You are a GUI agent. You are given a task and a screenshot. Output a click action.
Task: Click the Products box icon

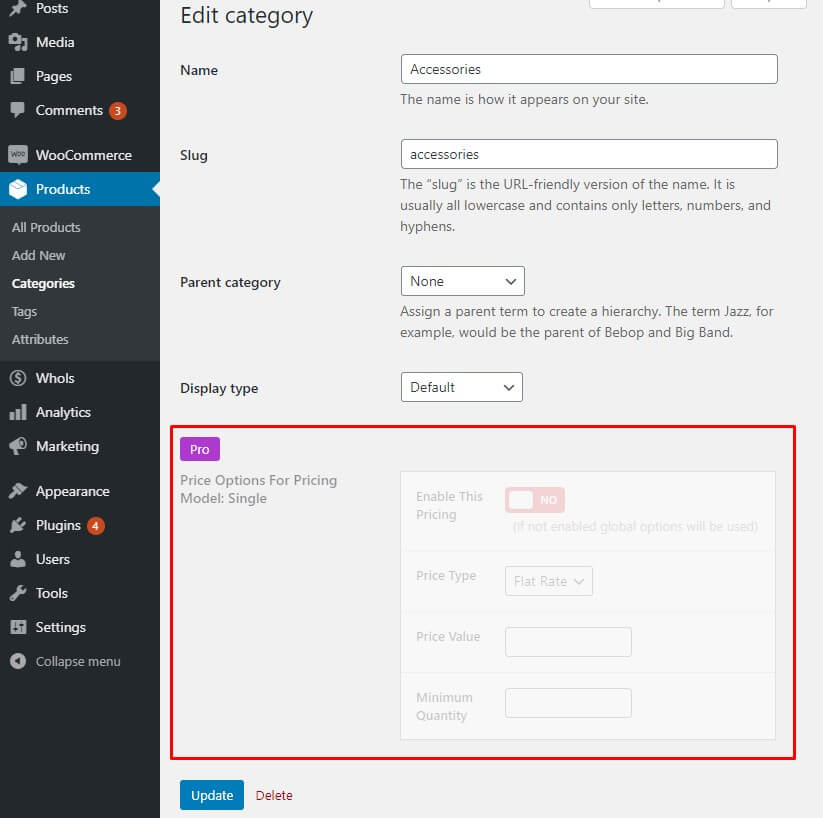18,189
